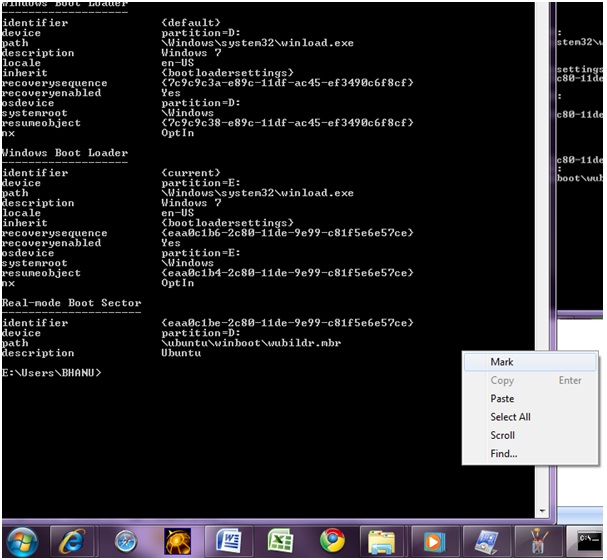
Task: Open Microsoft Word from taskbar
Action: click(x=228, y=541)
